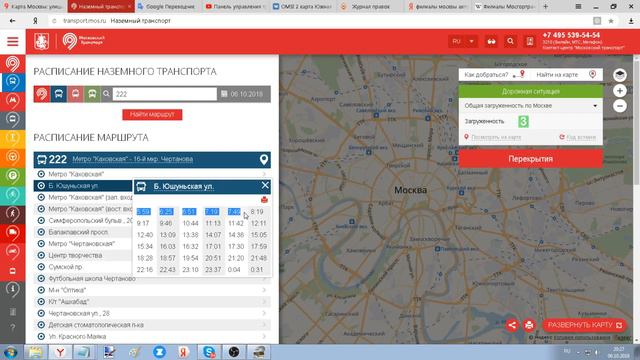The width and height of the screenshot is (640, 360).
Task: Open Yandex browser Y icon on taskbar
Action: (x=60, y=352)
